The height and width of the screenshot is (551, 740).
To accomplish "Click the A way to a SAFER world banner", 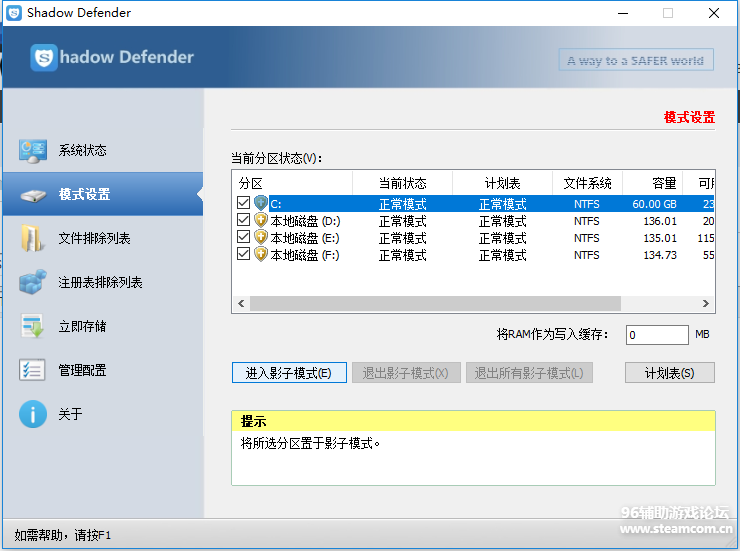I will point(636,60).
